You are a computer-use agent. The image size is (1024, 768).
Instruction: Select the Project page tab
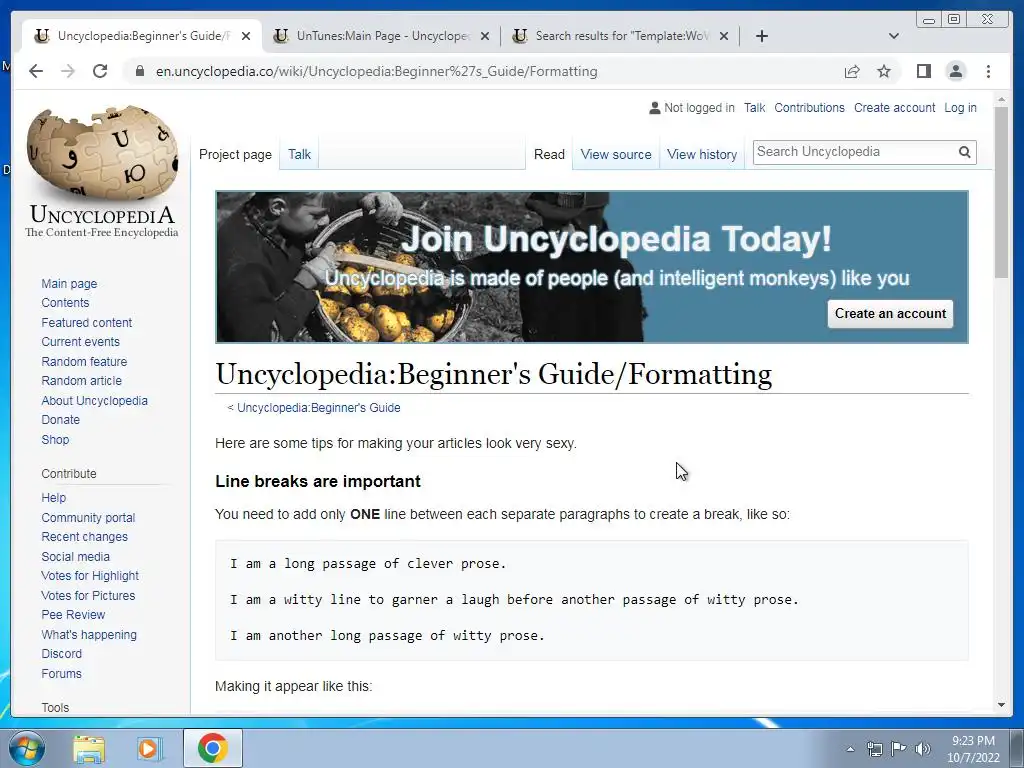point(235,155)
